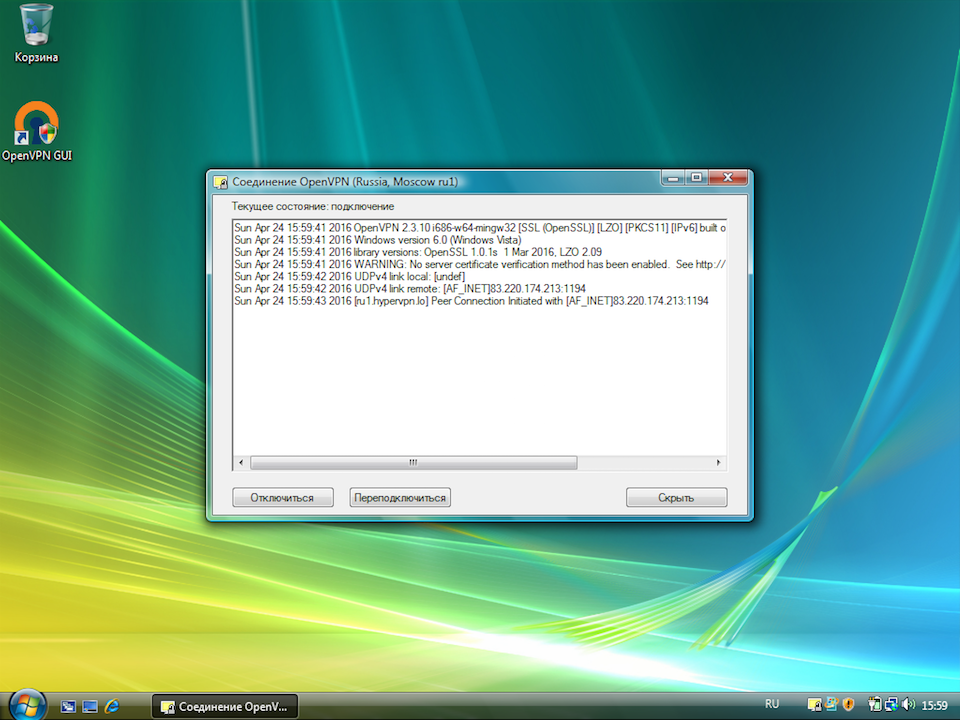This screenshot has height=720, width=960.
Task: Click the 'UDPv4 link remote' log line
Action: [410, 288]
